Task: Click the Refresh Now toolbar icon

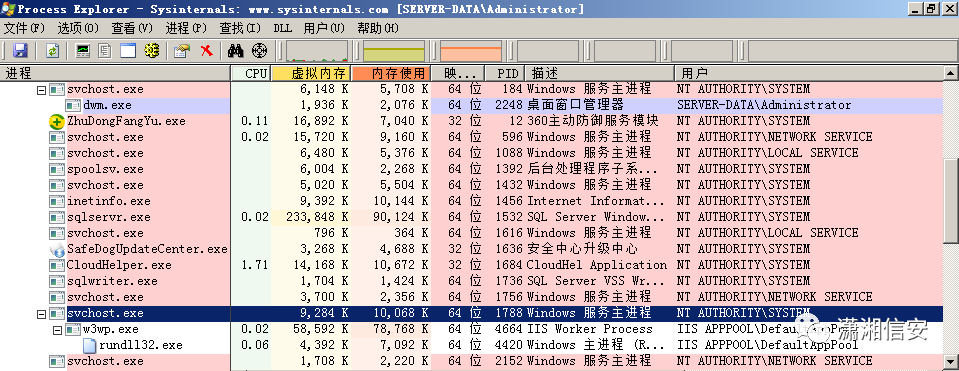Action: tap(53, 51)
